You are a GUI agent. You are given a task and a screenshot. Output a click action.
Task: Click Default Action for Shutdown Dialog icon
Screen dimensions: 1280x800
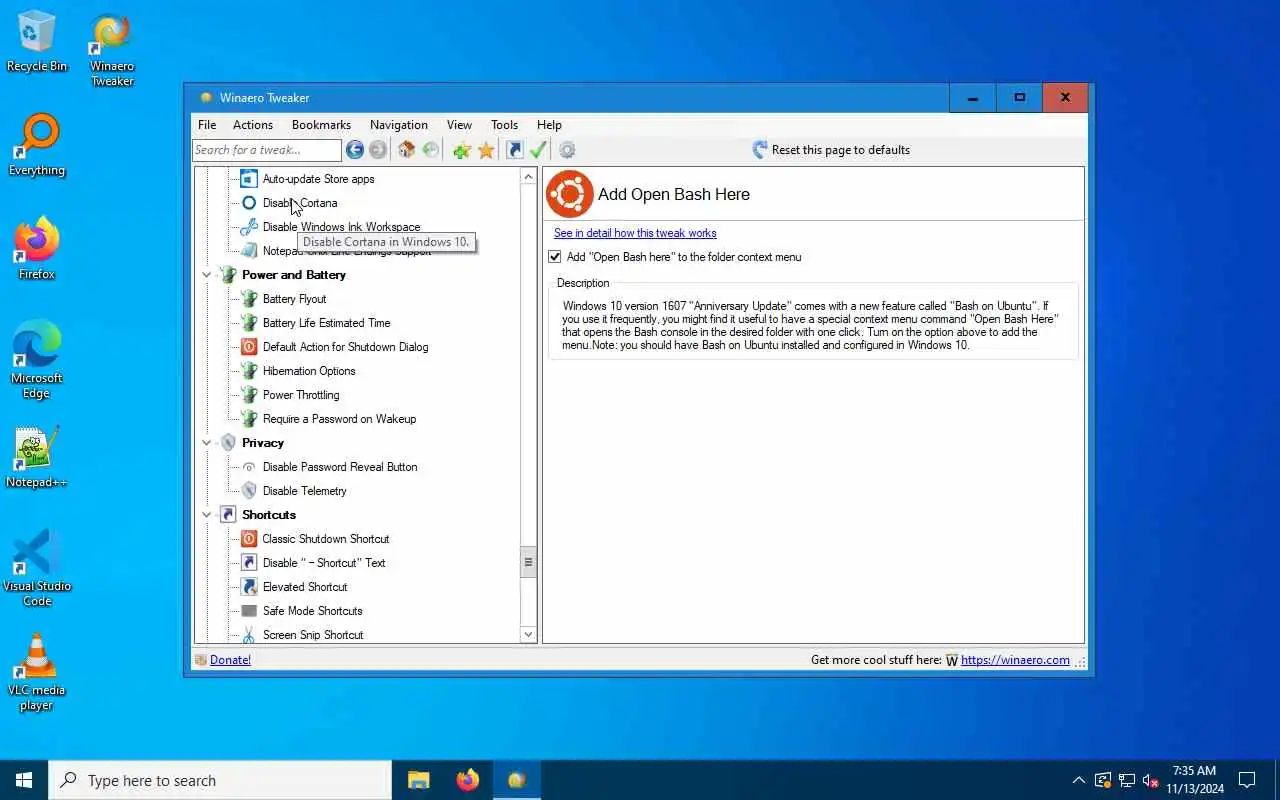tap(249, 347)
